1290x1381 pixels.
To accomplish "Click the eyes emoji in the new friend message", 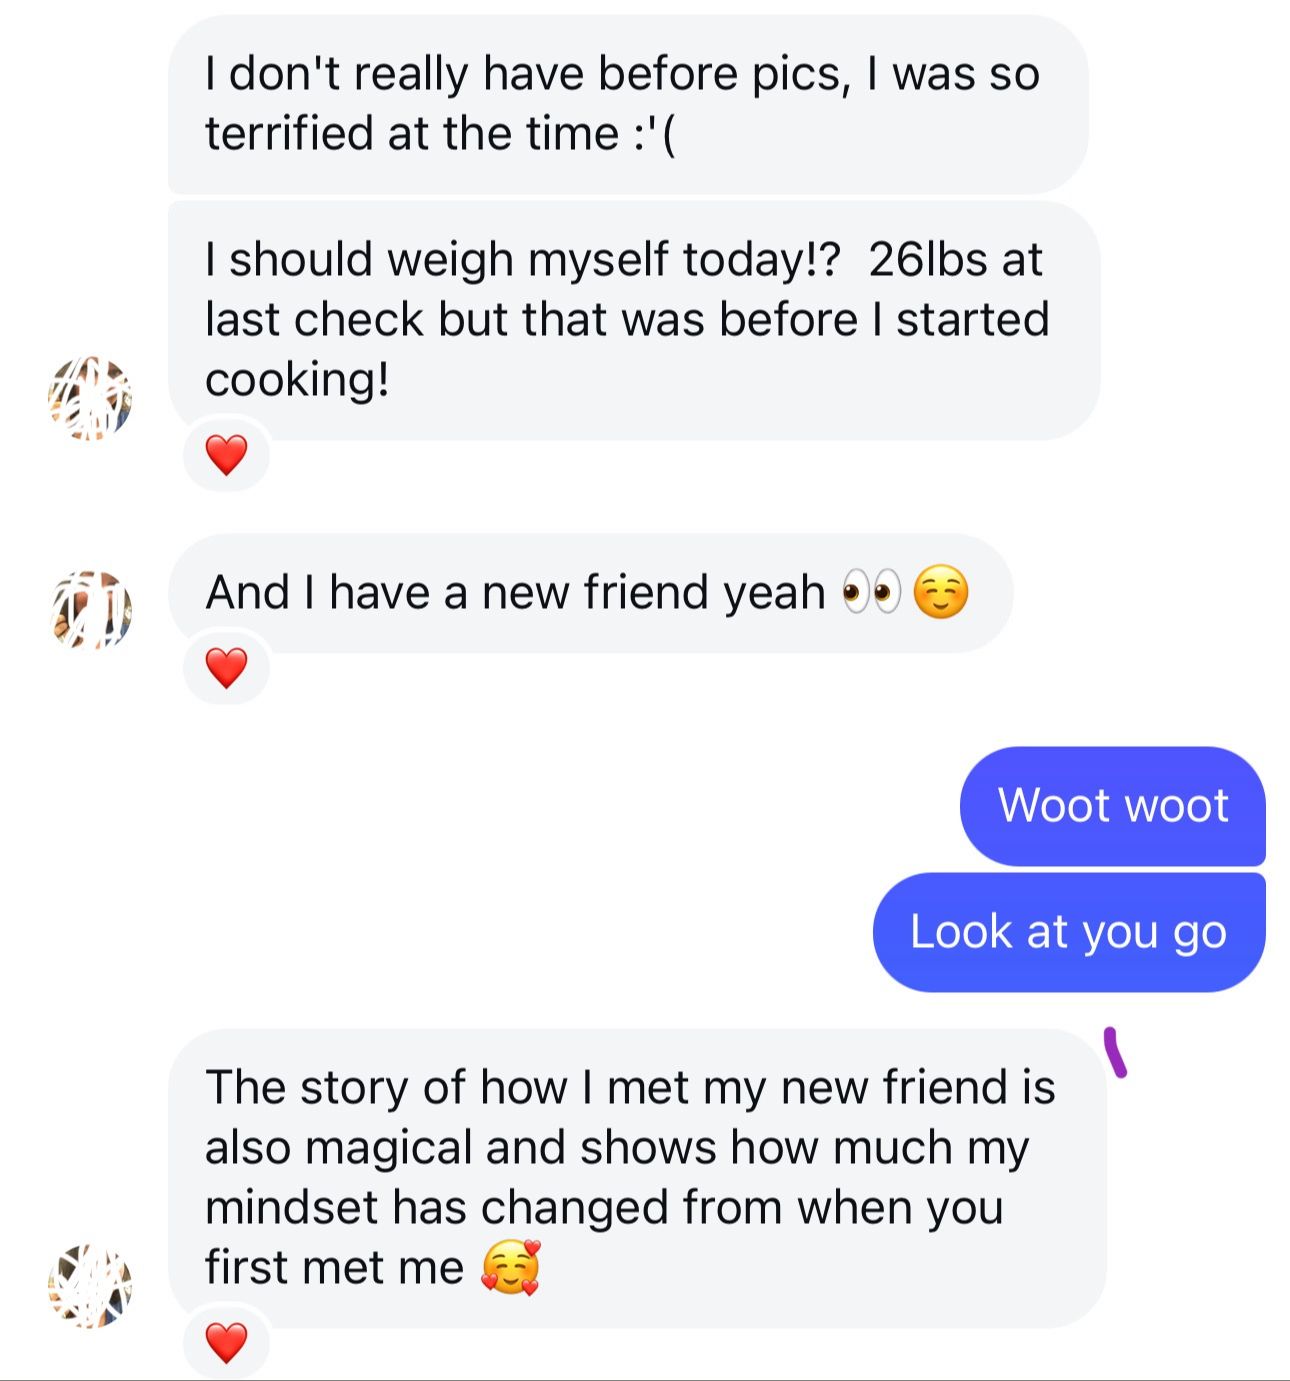I will click(x=871, y=592).
